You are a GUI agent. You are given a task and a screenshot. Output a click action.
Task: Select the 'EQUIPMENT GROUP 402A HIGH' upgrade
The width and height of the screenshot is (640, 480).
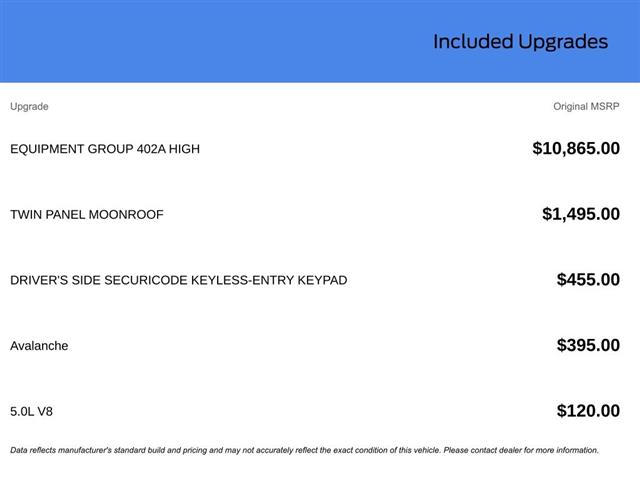tap(105, 149)
